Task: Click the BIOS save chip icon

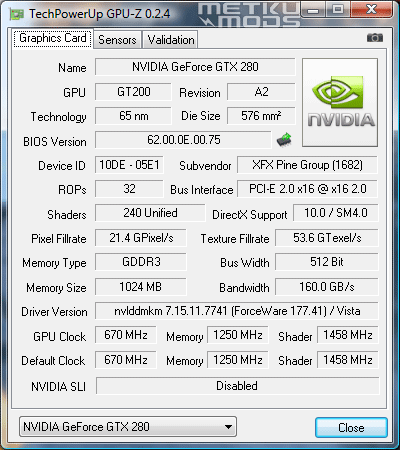Action: click(x=284, y=140)
